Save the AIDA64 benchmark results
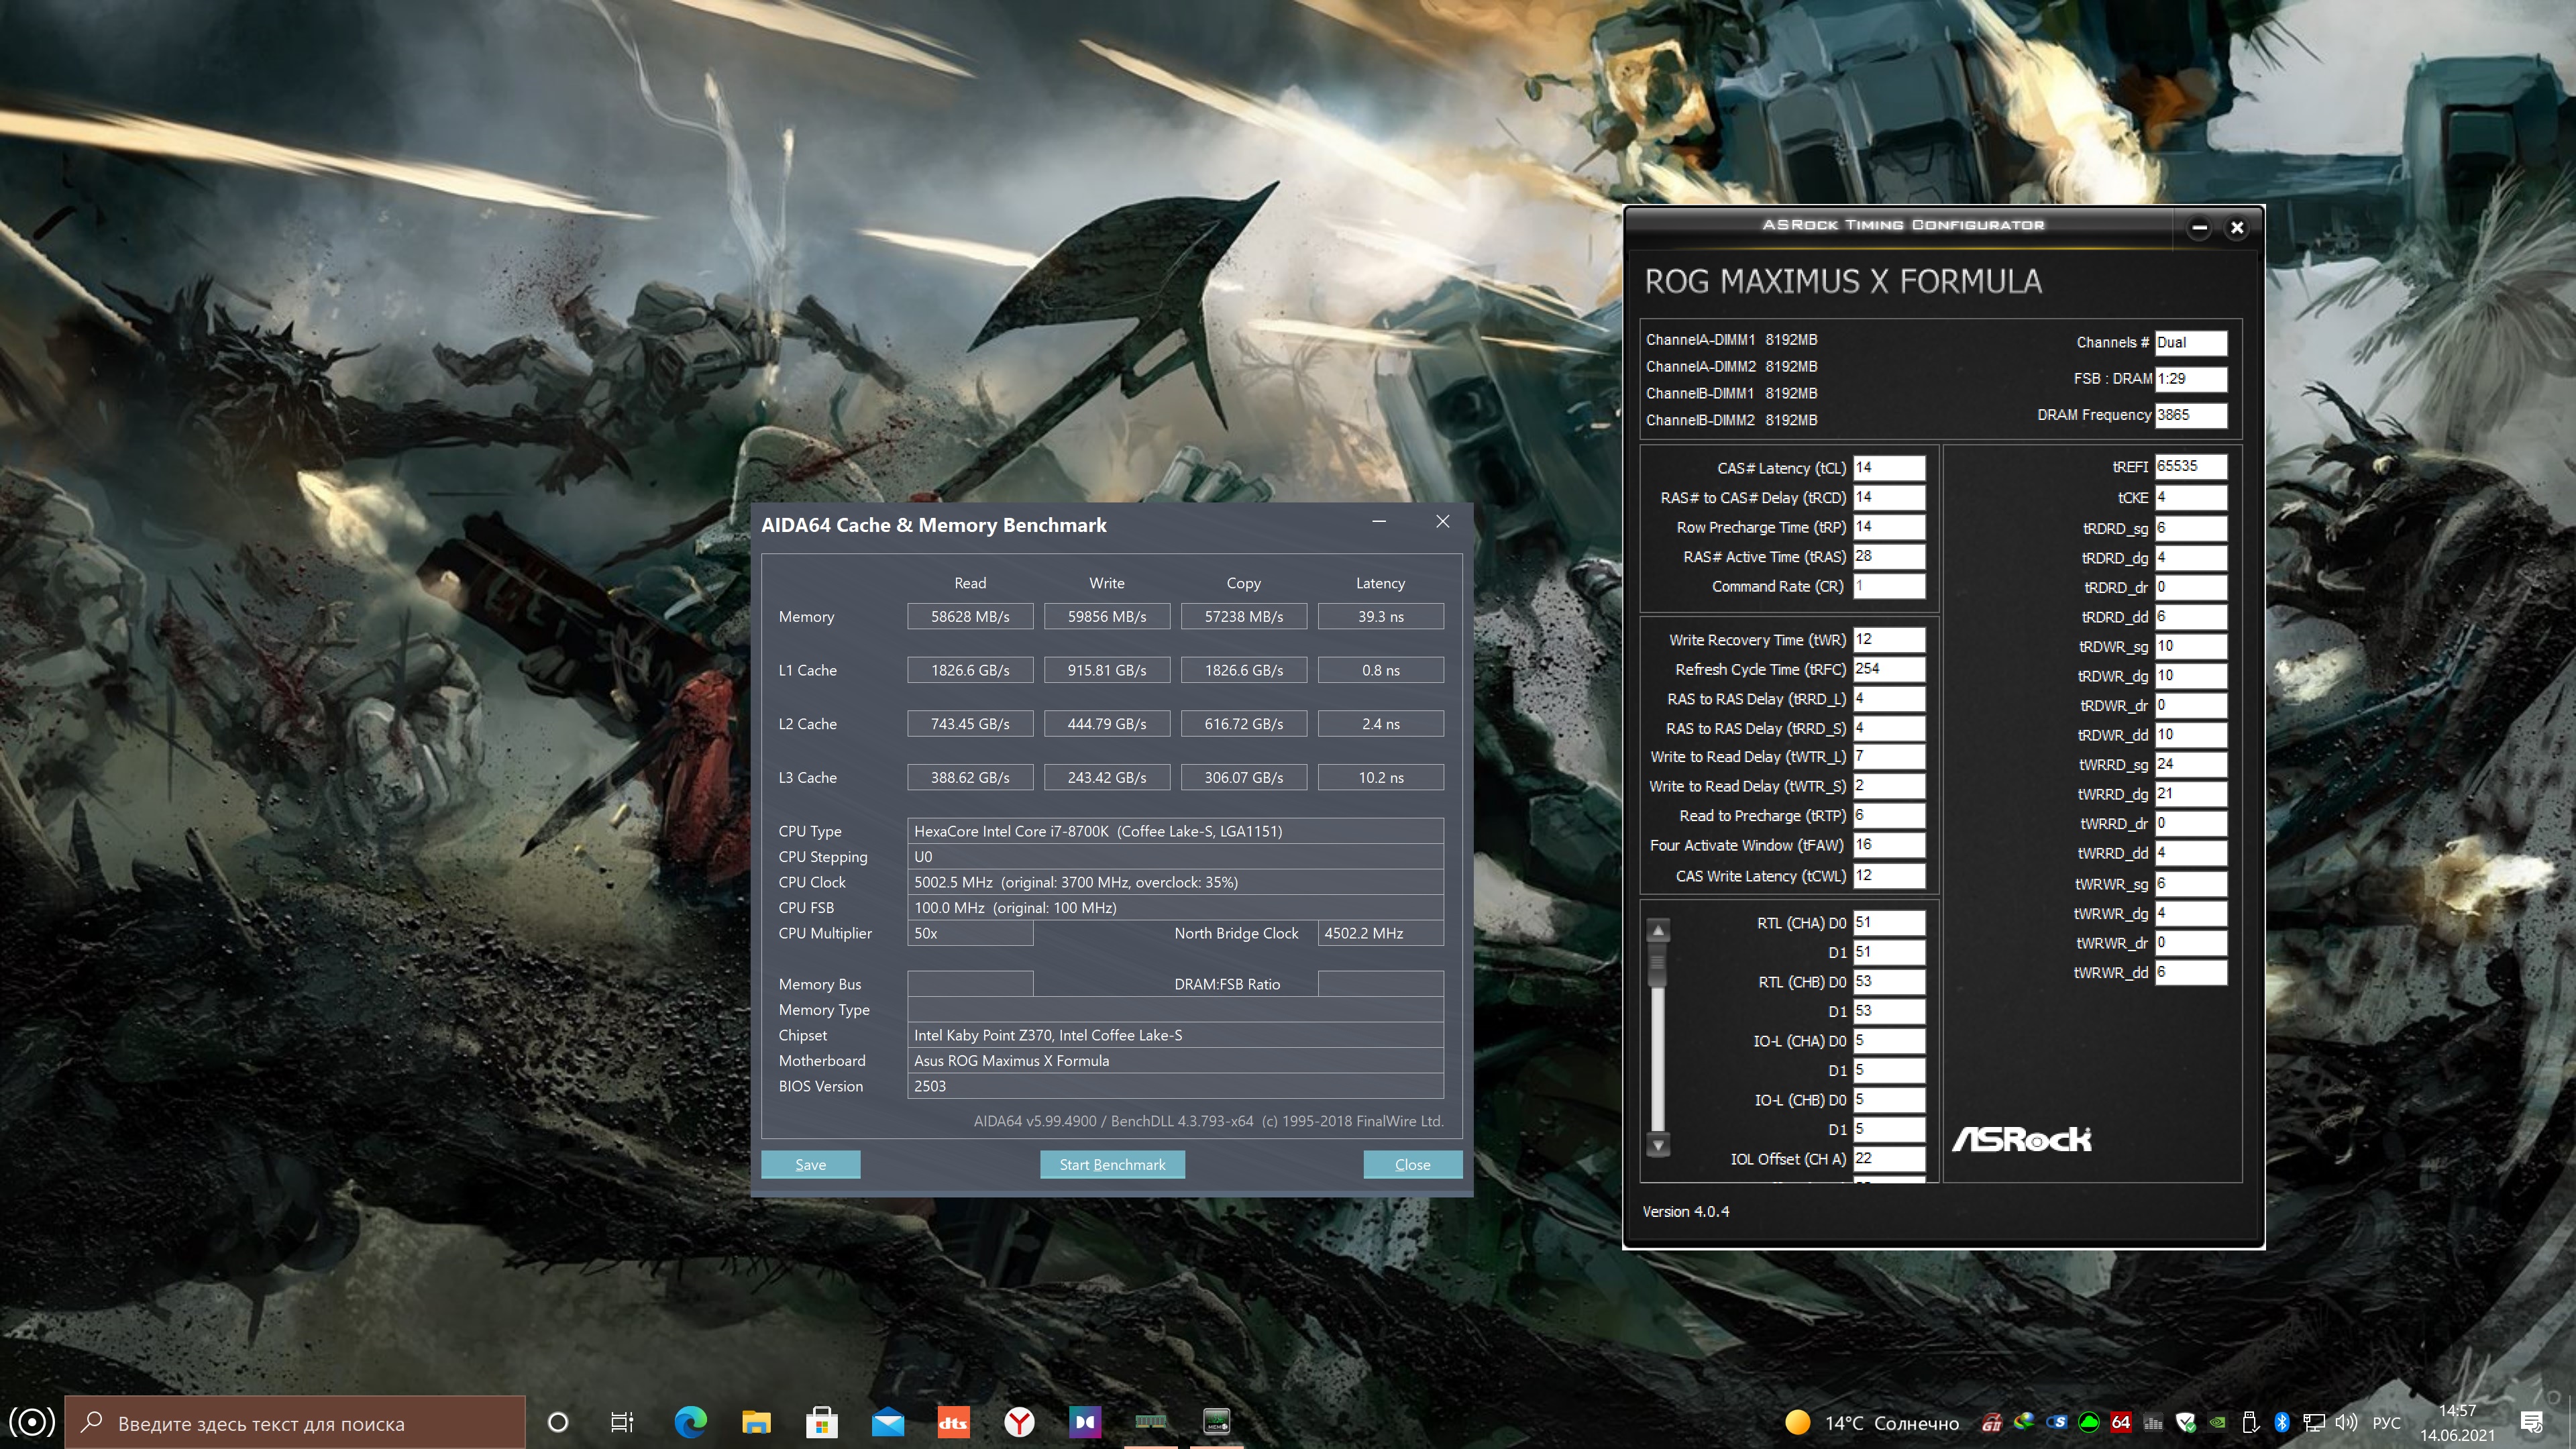The image size is (2576, 1449). [810, 1164]
